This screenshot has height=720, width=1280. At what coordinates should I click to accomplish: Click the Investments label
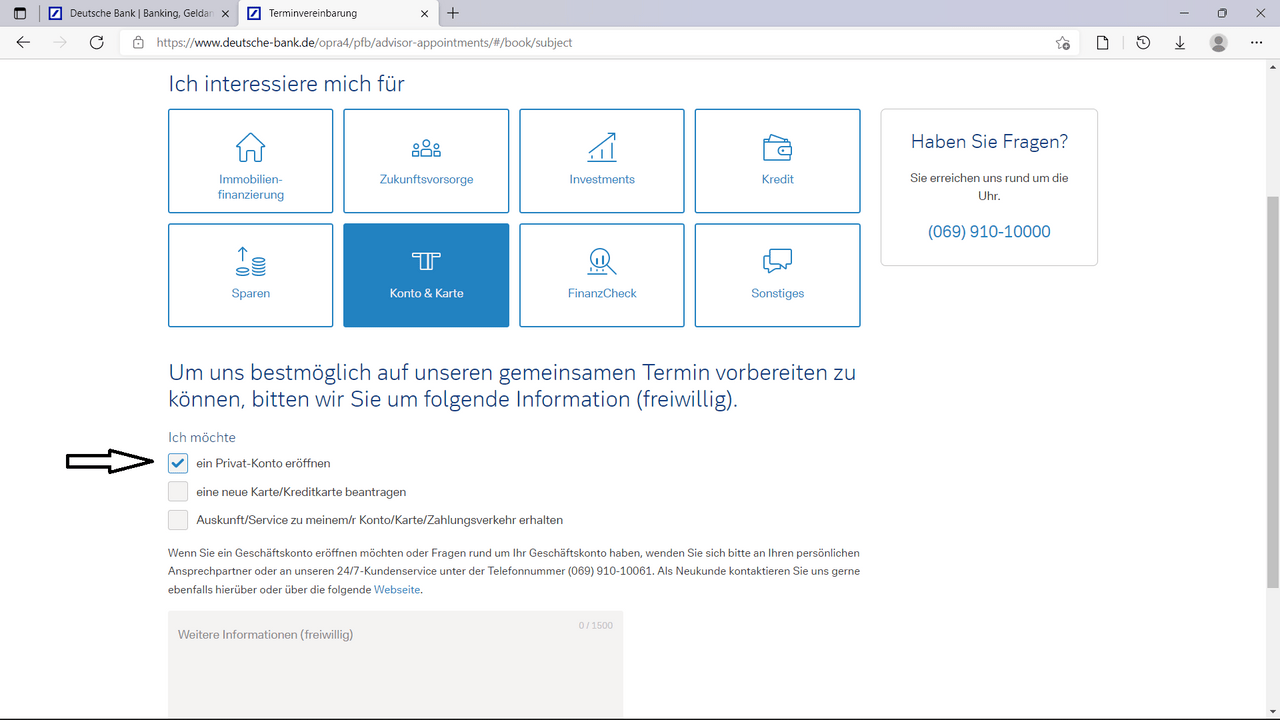click(602, 180)
